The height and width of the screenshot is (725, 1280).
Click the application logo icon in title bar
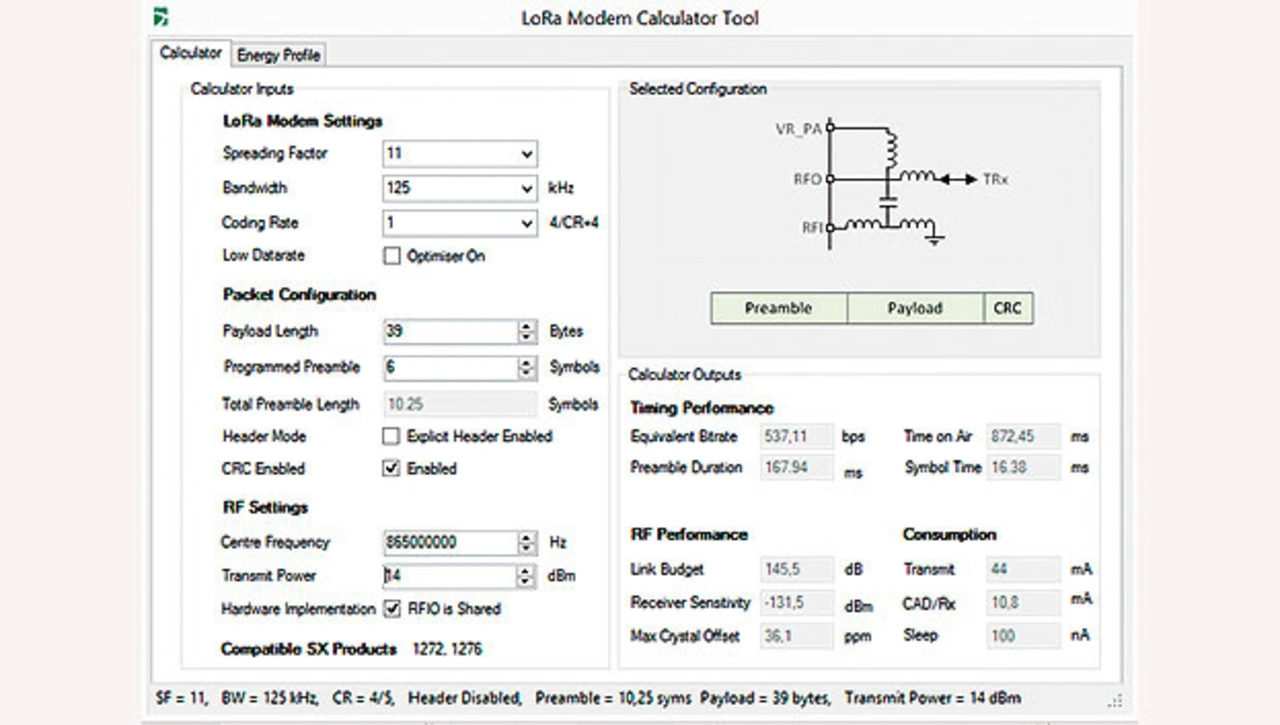click(159, 17)
